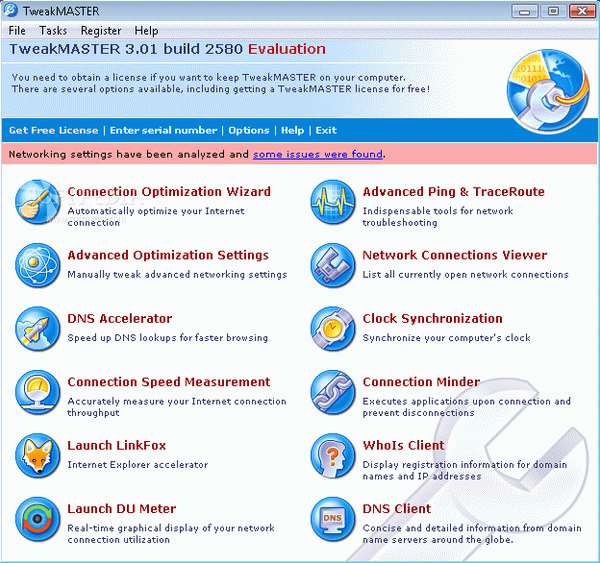Open DU Meter circular arrows icon
Screen dimensions: 600x563
pos(38,519)
